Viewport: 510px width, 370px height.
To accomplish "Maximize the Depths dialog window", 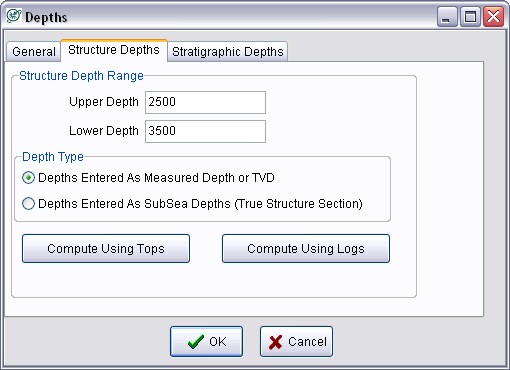I will pos(470,17).
